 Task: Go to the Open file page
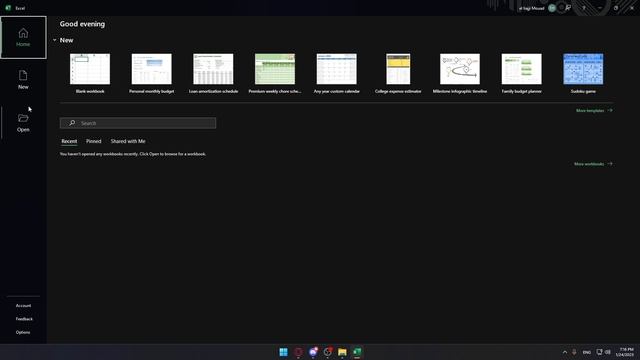[23, 122]
